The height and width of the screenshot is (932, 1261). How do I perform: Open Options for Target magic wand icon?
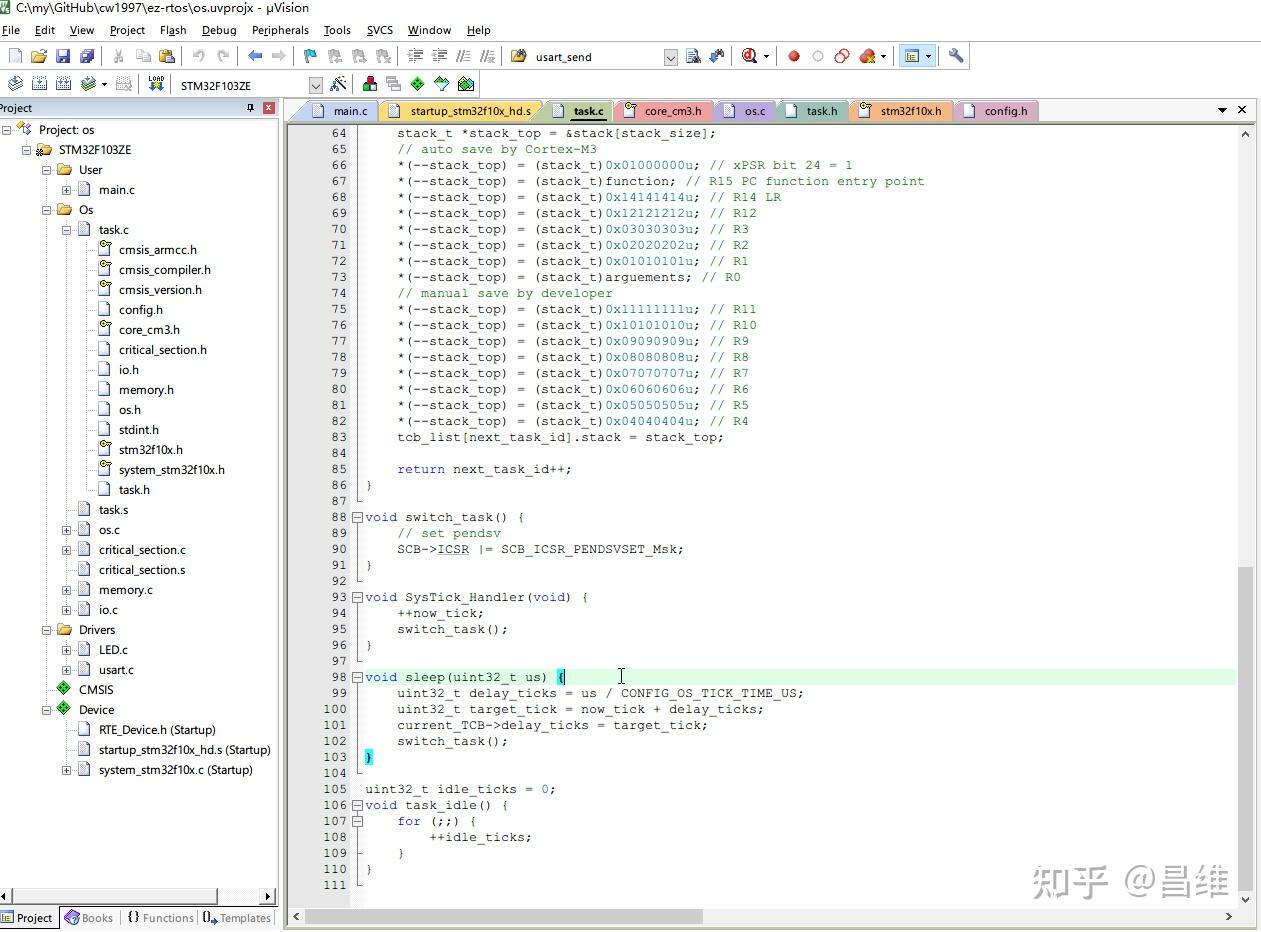click(x=338, y=84)
